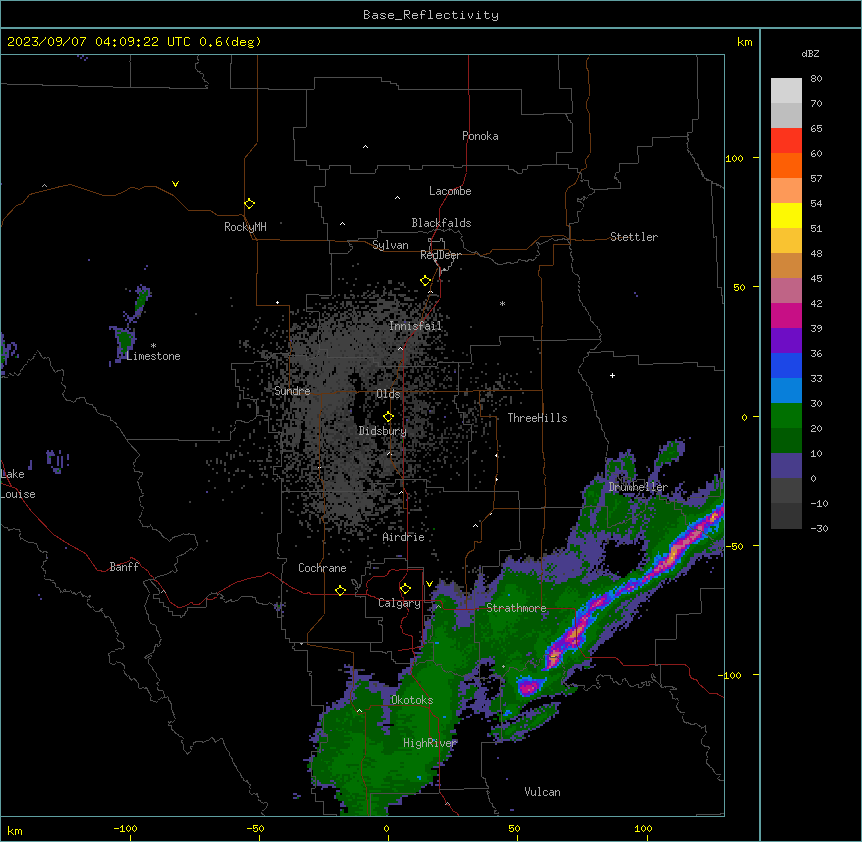Click the green 30 dBZ color swatch
This screenshot has height=842, width=862.
tap(786, 416)
